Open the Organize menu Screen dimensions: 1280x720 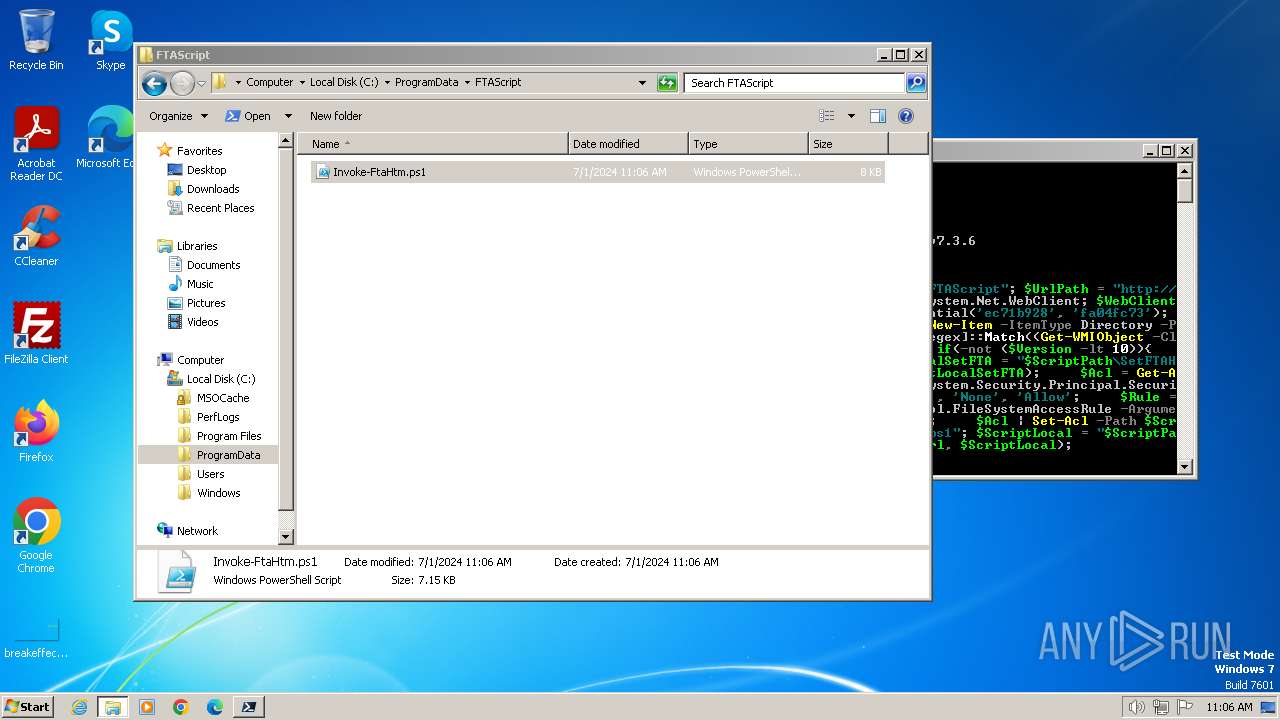(178, 116)
